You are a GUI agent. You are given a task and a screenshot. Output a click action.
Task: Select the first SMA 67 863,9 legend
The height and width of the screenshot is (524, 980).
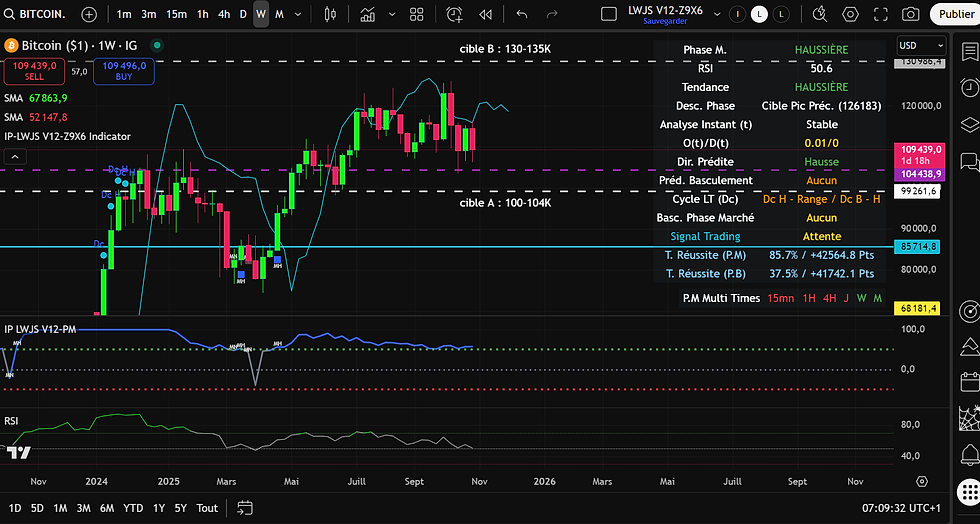click(x=36, y=98)
